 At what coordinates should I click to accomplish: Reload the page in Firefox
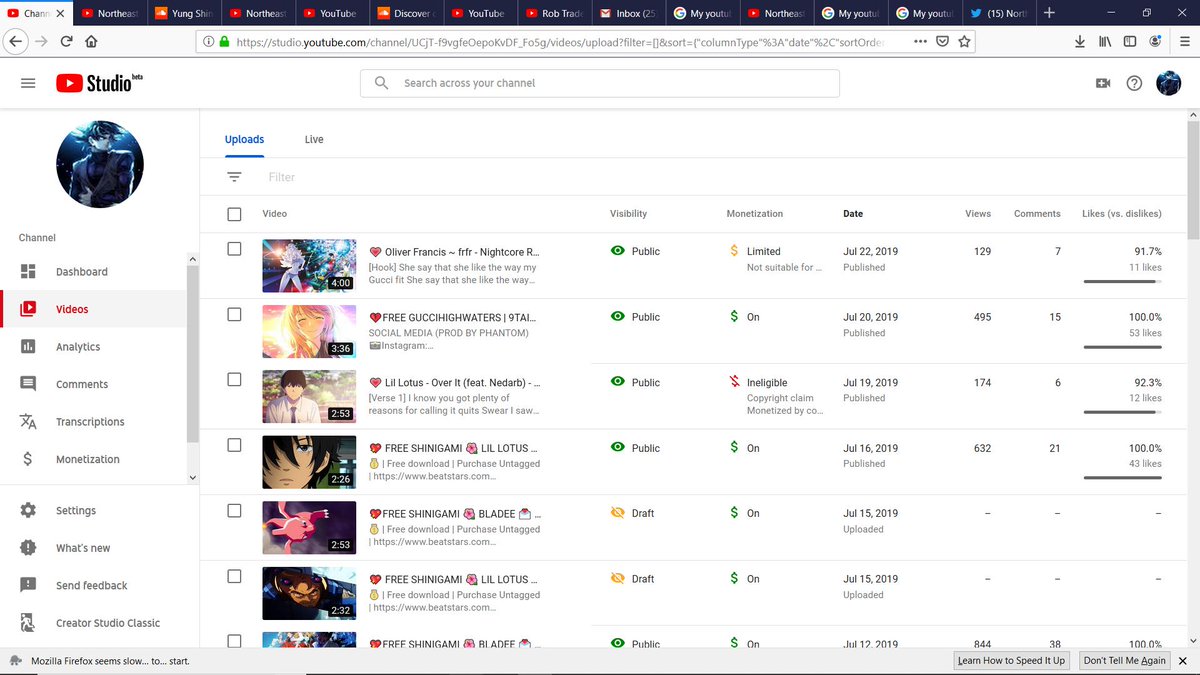pos(66,42)
